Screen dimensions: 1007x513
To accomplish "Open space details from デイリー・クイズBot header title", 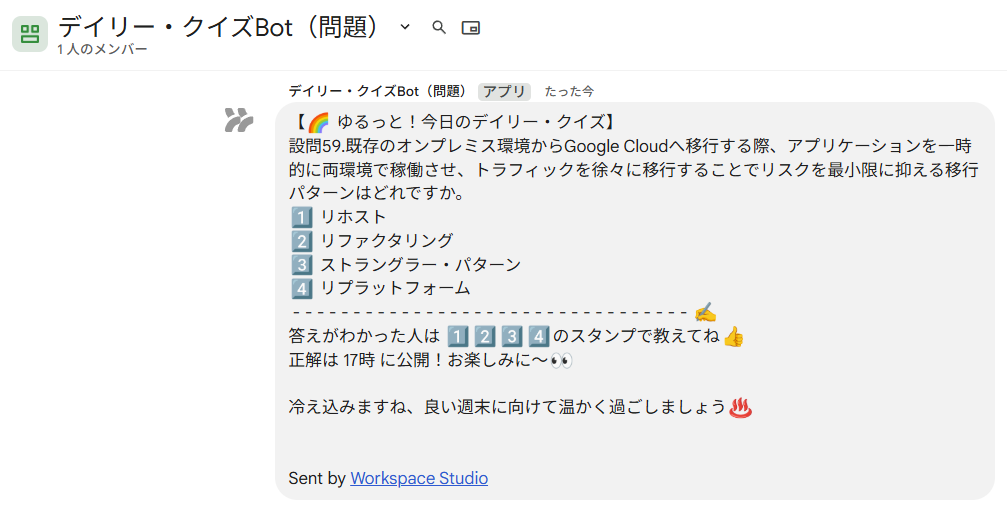I will [x=220, y=27].
